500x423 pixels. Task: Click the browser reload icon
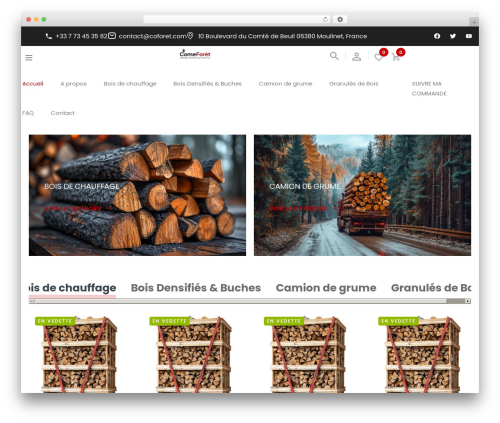pos(325,19)
